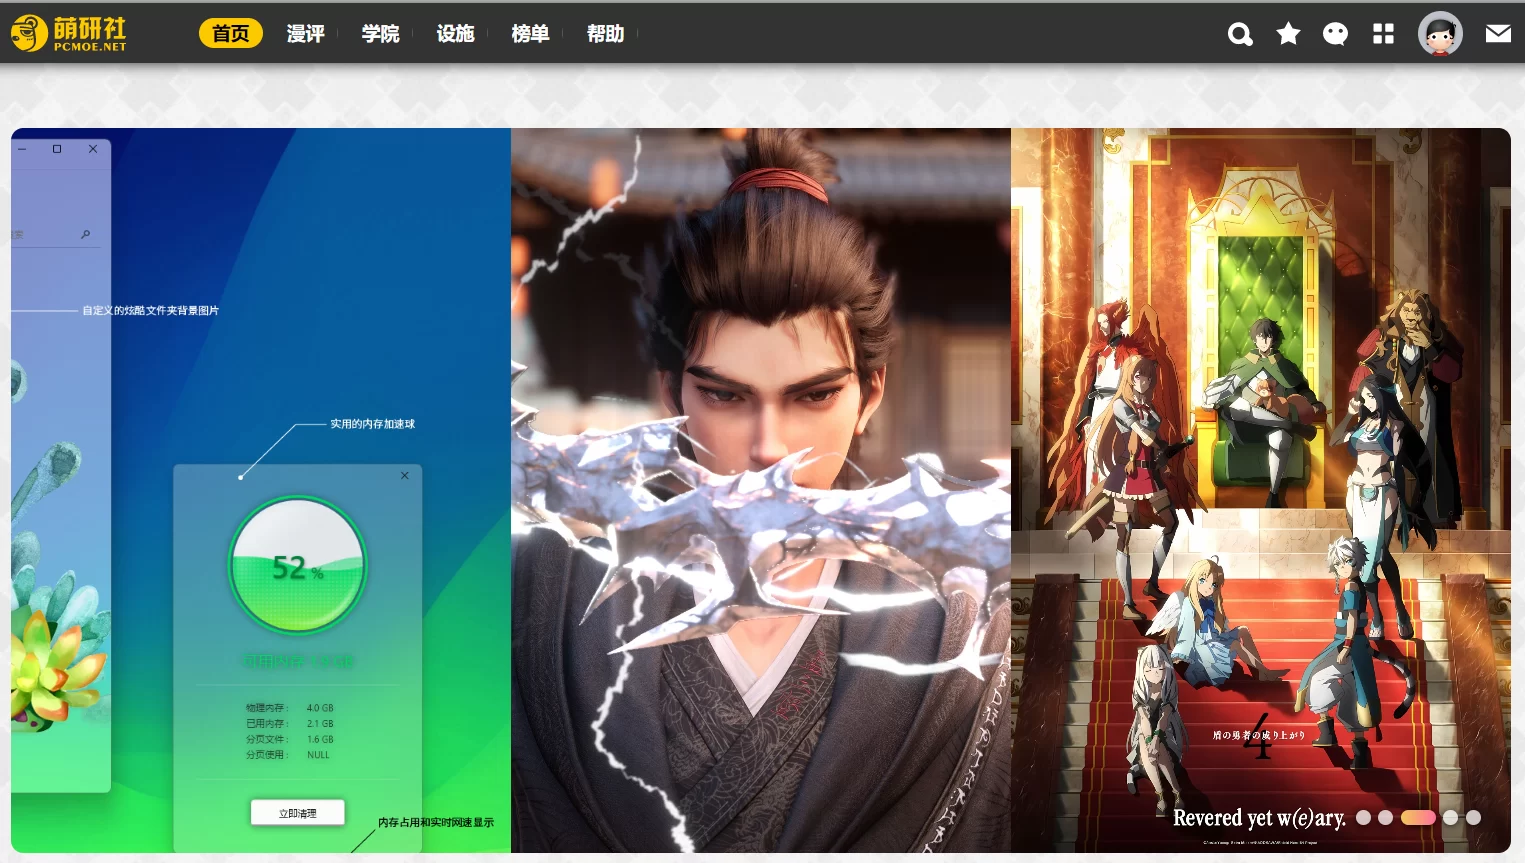Open search with the magnifier icon
The height and width of the screenshot is (863, 1525).
click(x=1240, y=34)
